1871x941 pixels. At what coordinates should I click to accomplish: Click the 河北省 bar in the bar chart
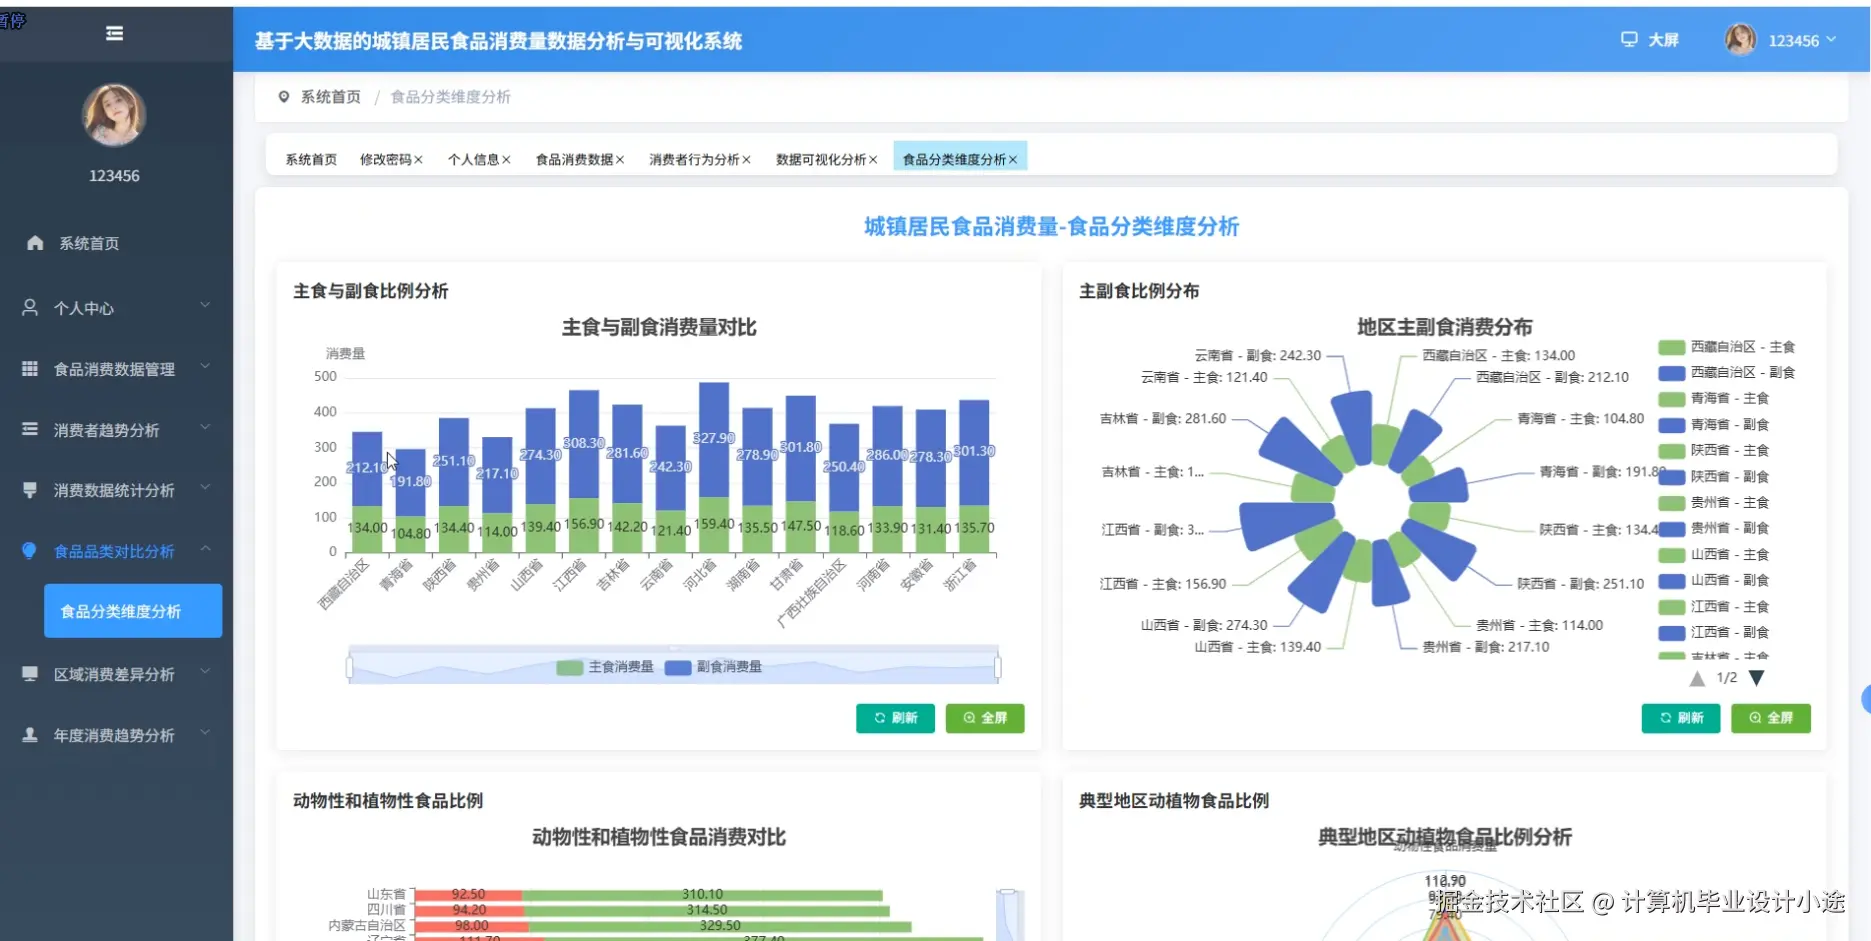tap(714, 468)
